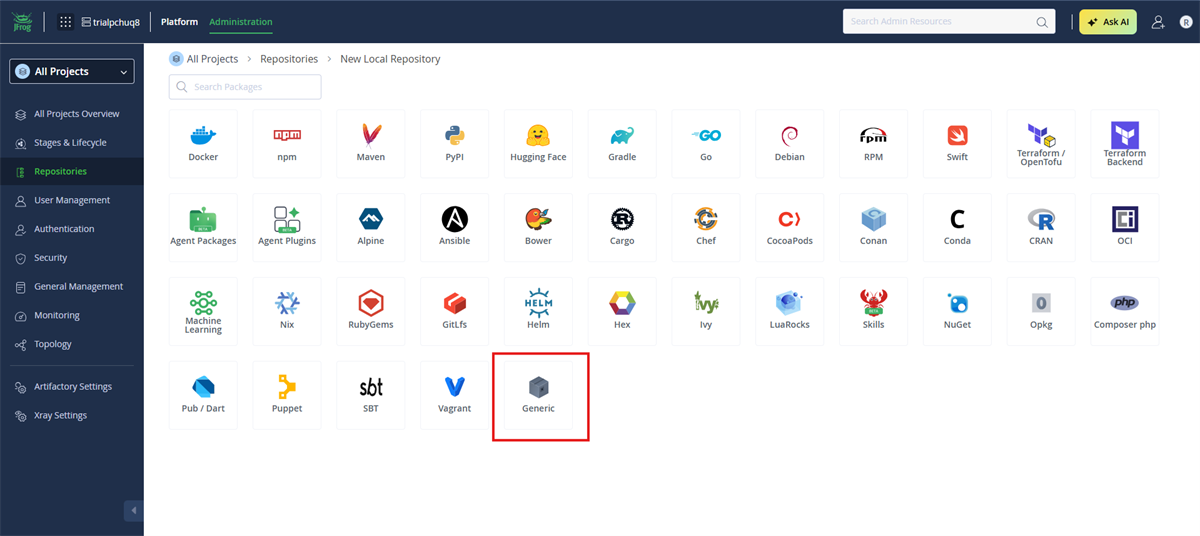Select the LuaRocks package type
This screenshot has width=1200, height=536.
pos(789,312)
